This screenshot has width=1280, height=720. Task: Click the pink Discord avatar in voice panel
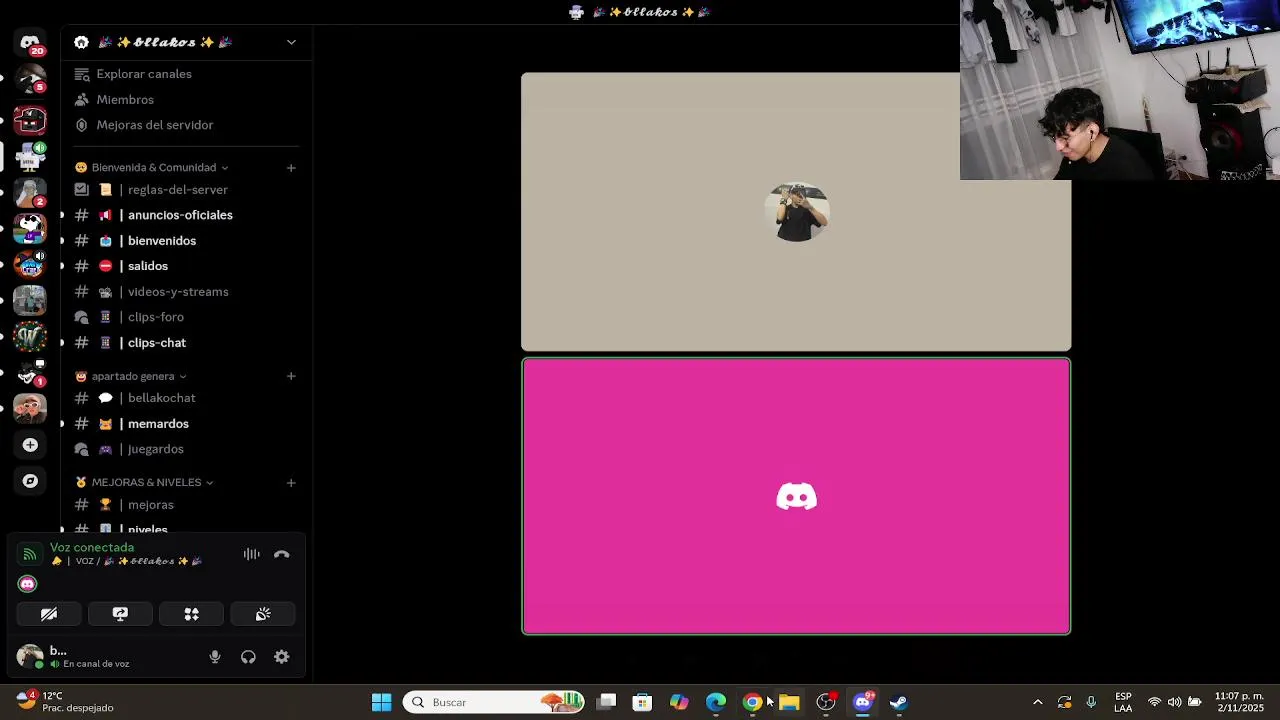[28, 584]
